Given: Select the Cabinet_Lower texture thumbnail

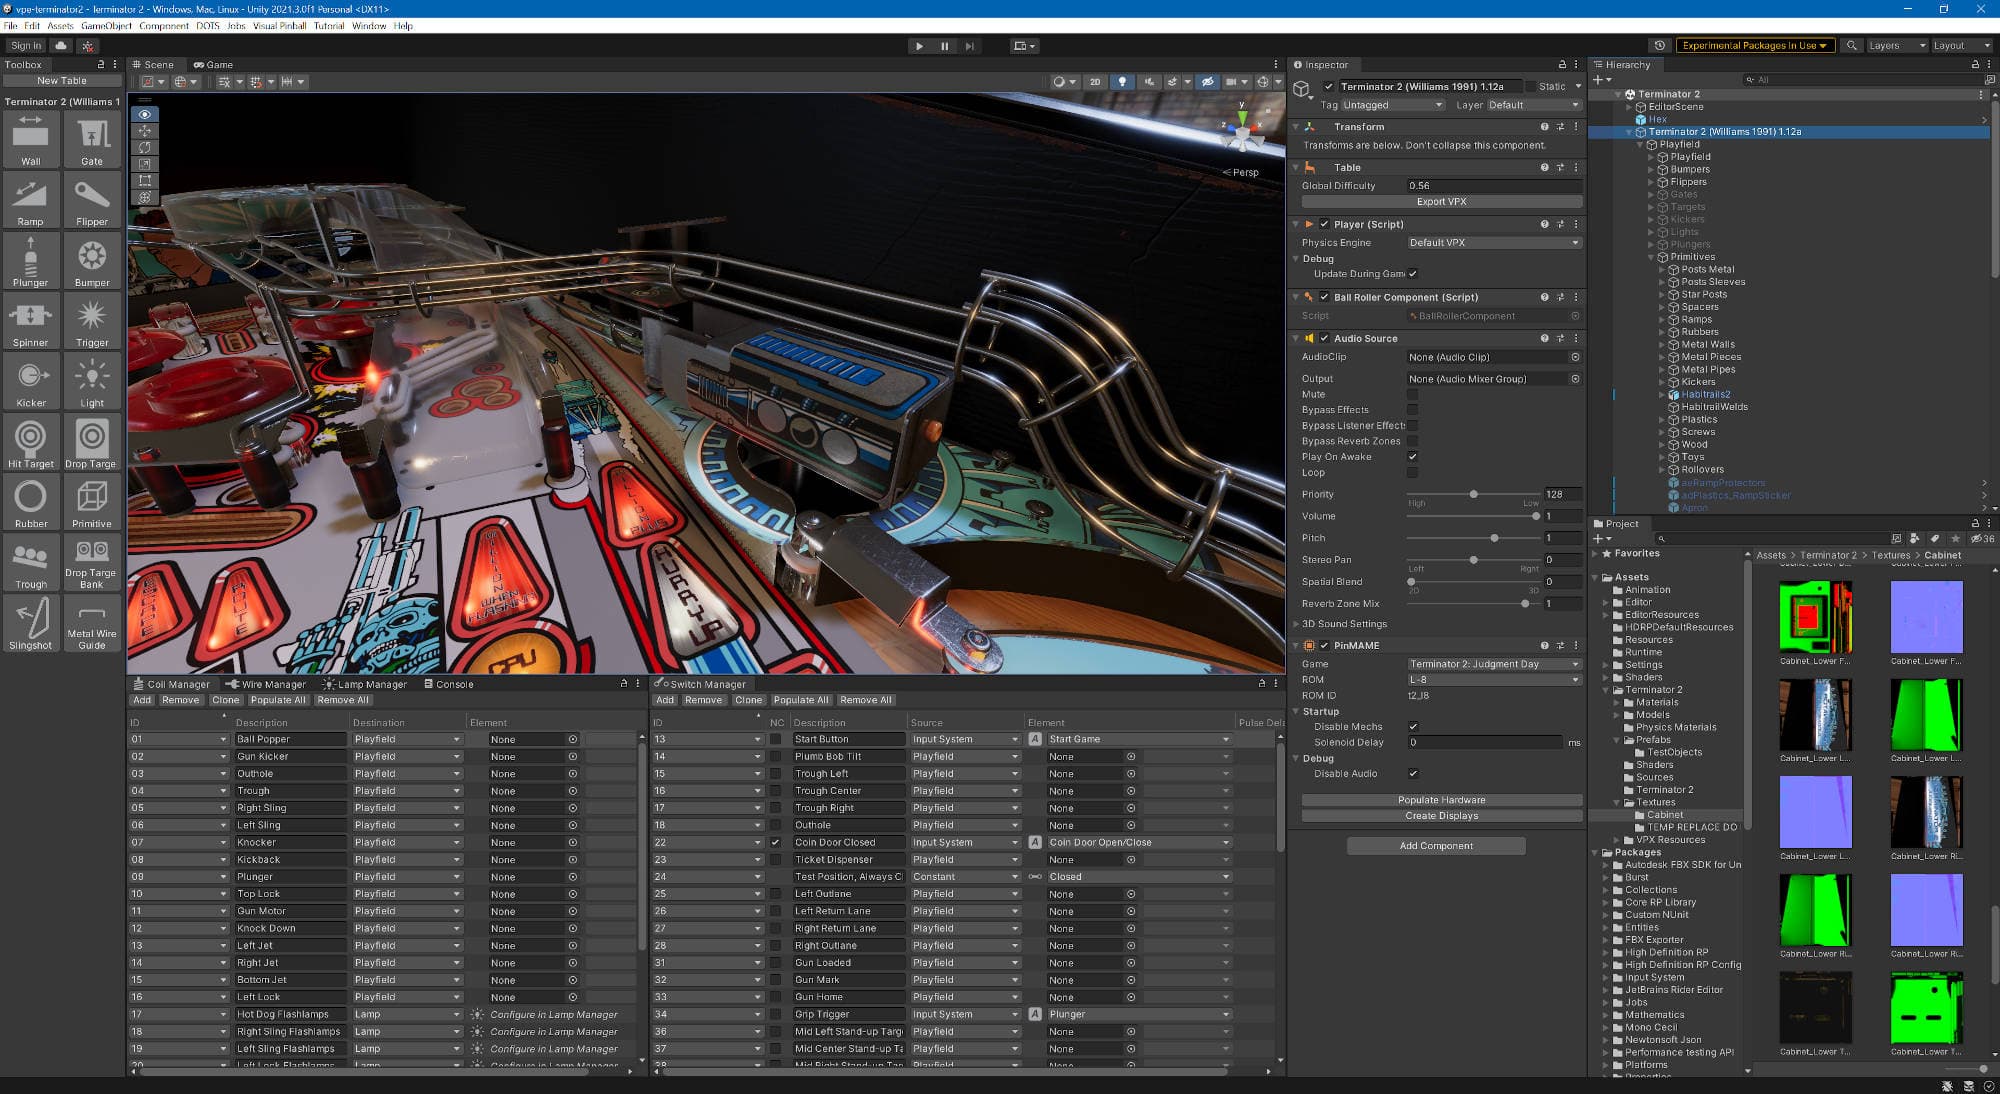Looking at the screenshot, I should pyautogui.click(x=1815, y=618).
